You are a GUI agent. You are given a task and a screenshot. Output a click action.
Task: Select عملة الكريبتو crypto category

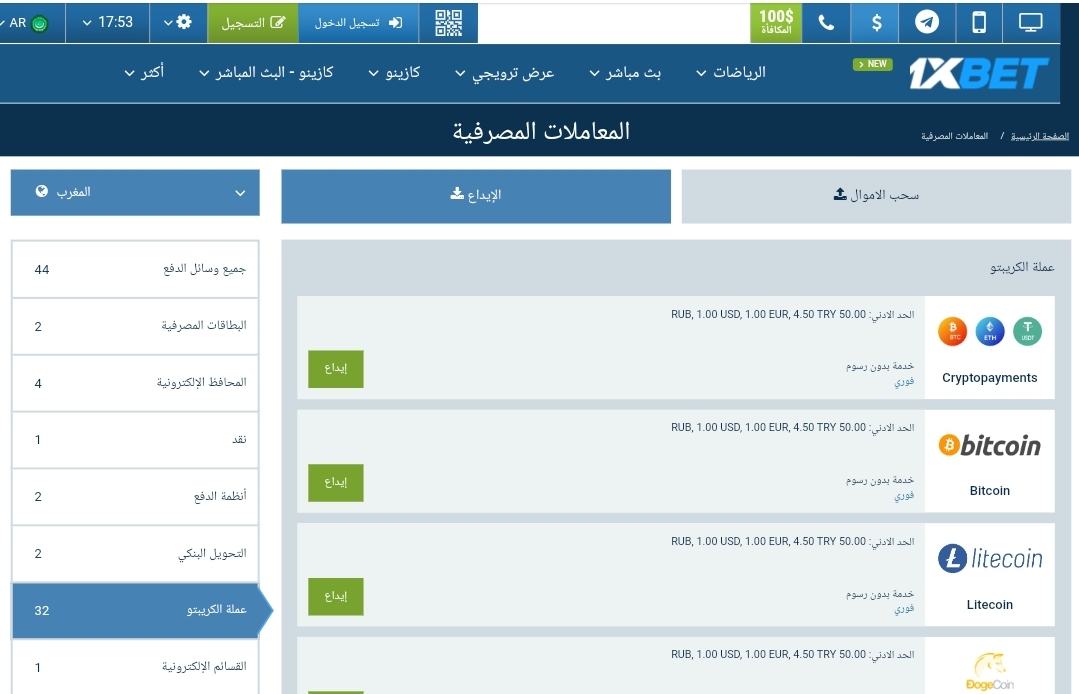coord(136,611)
